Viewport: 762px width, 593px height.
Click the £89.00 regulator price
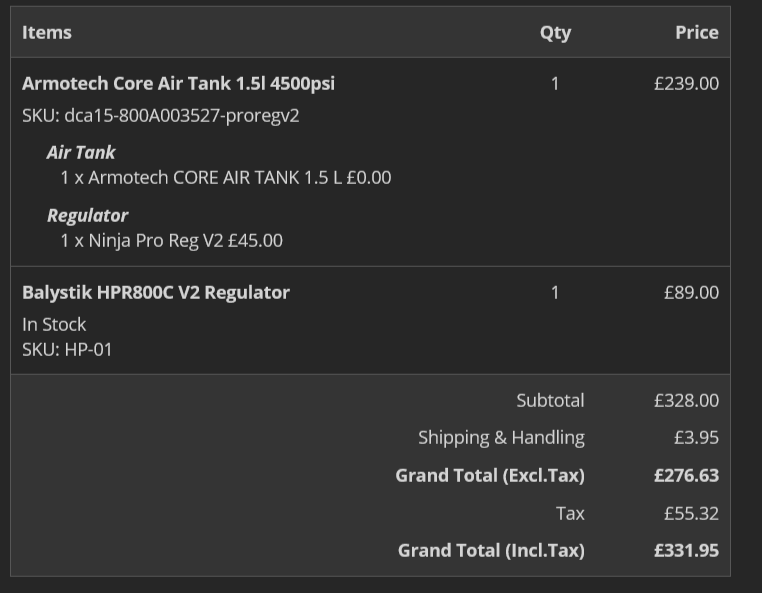pyautogui.click(x=691, y=292)
